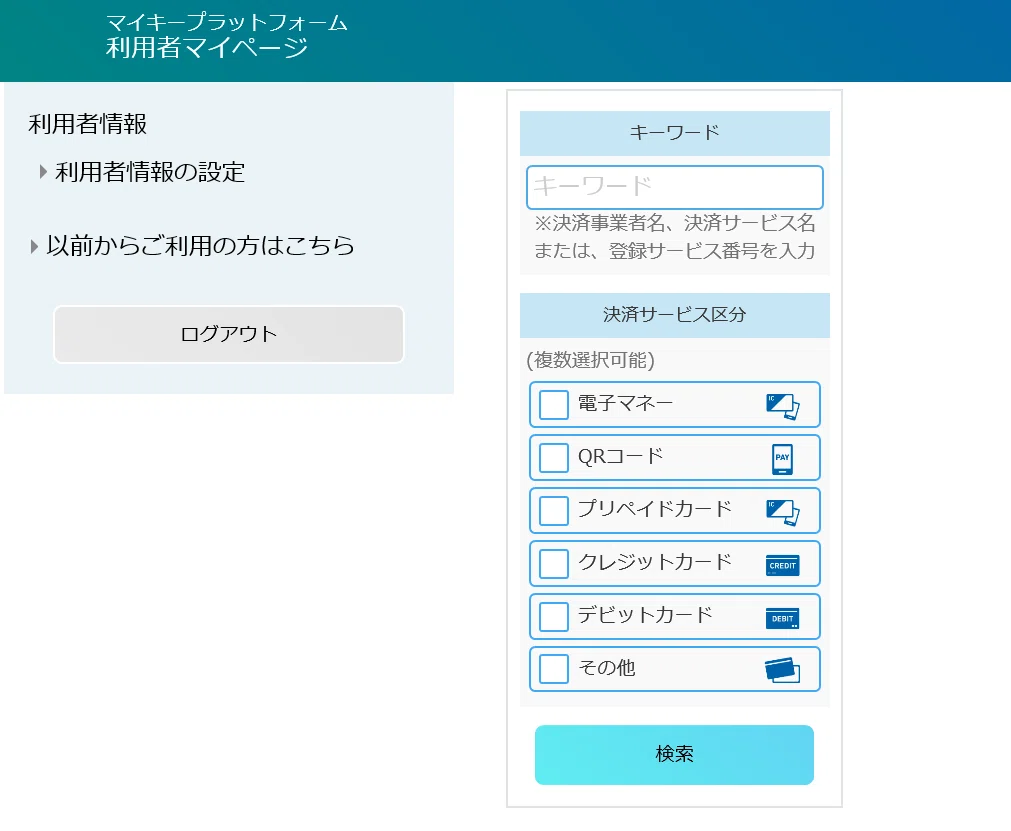Click the 検索 search button
This screenshot has height=831, width=1011.
point(674,754)
